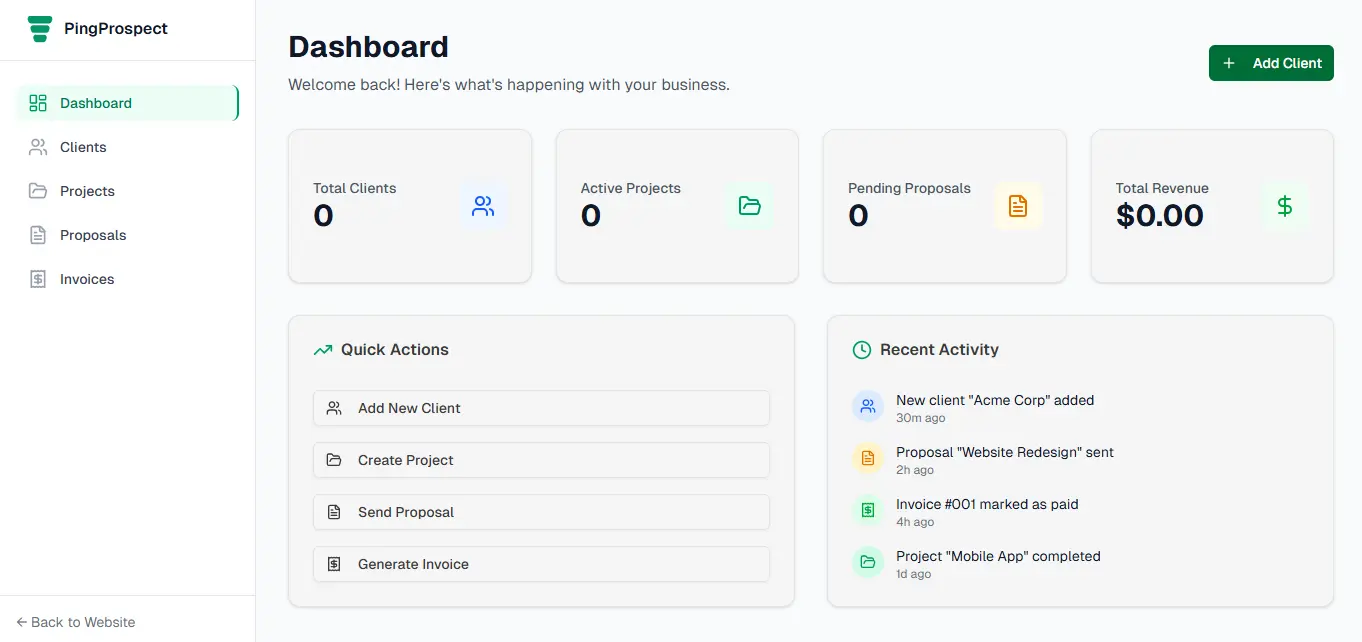This screenshot has width=1362, height=642.
Task: Click the Send Proposal quick action
Action: click(x=541, y=511)
